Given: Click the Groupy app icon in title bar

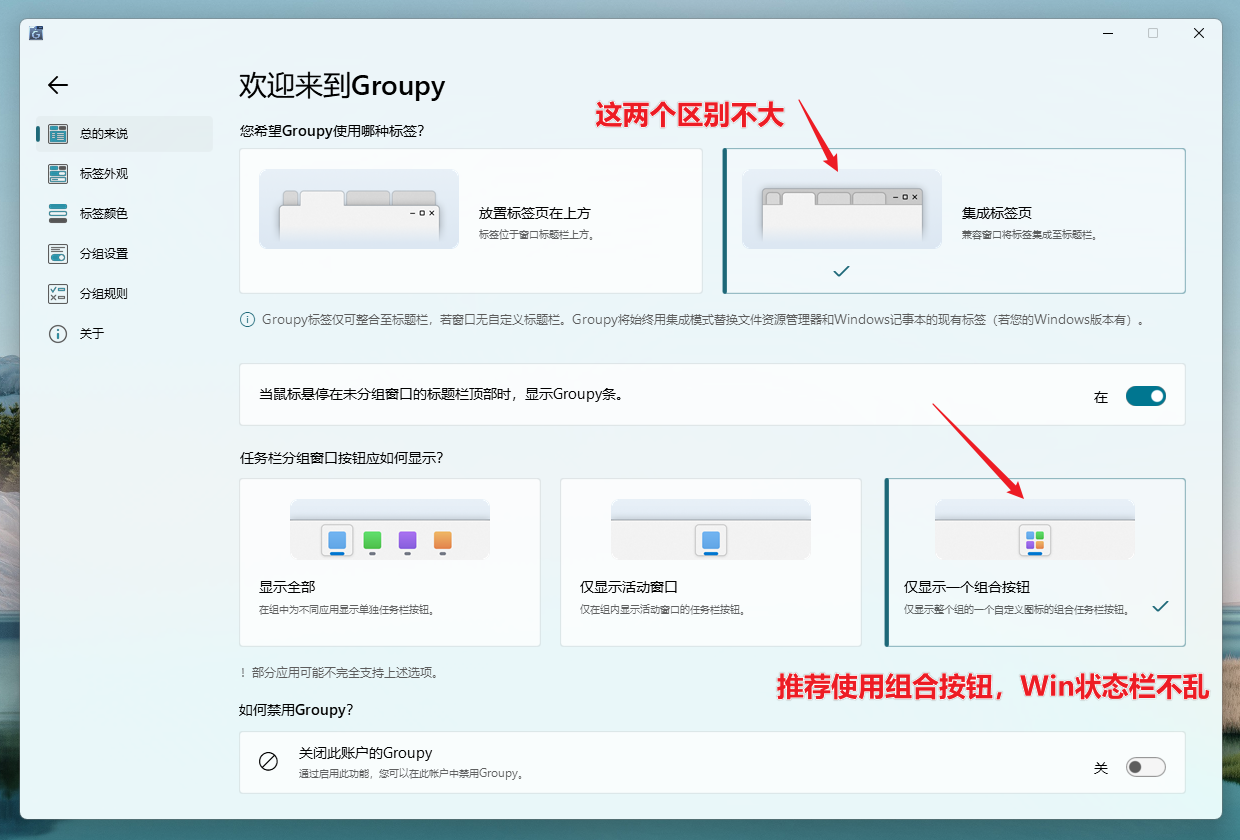Looking at the screenshot, I should tap(36, 33).
